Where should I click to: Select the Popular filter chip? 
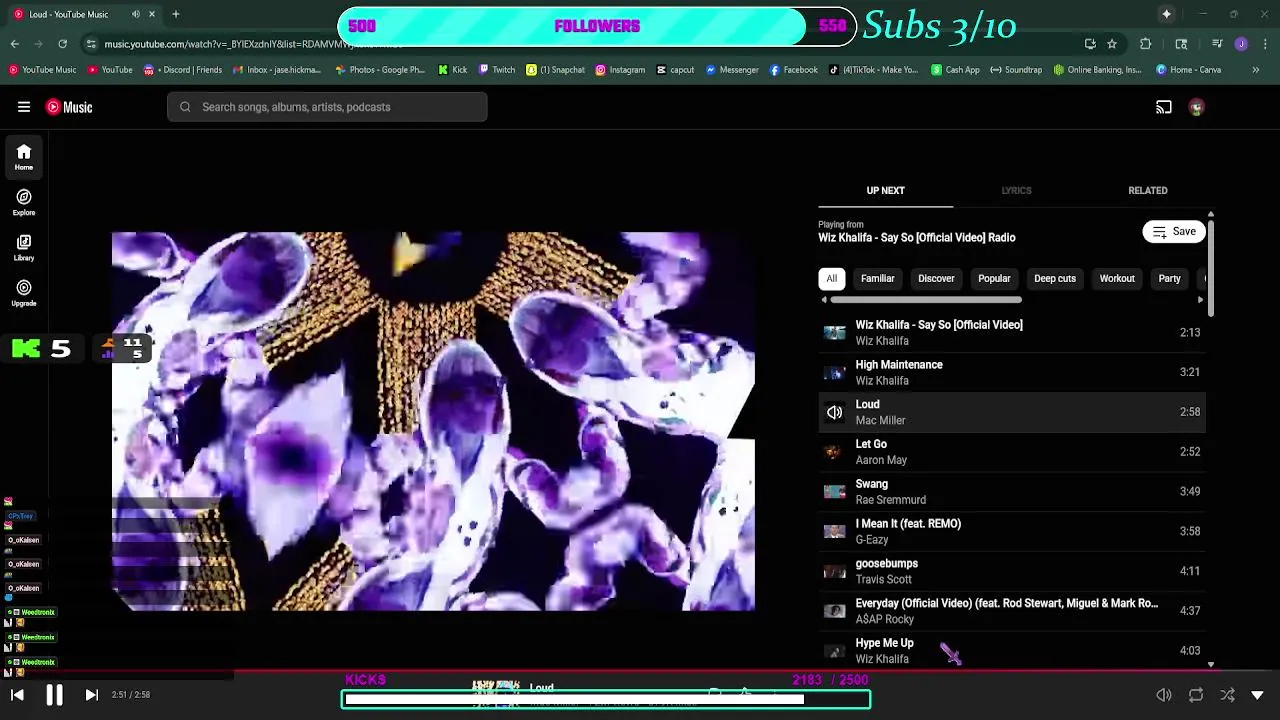click(994, 279)
